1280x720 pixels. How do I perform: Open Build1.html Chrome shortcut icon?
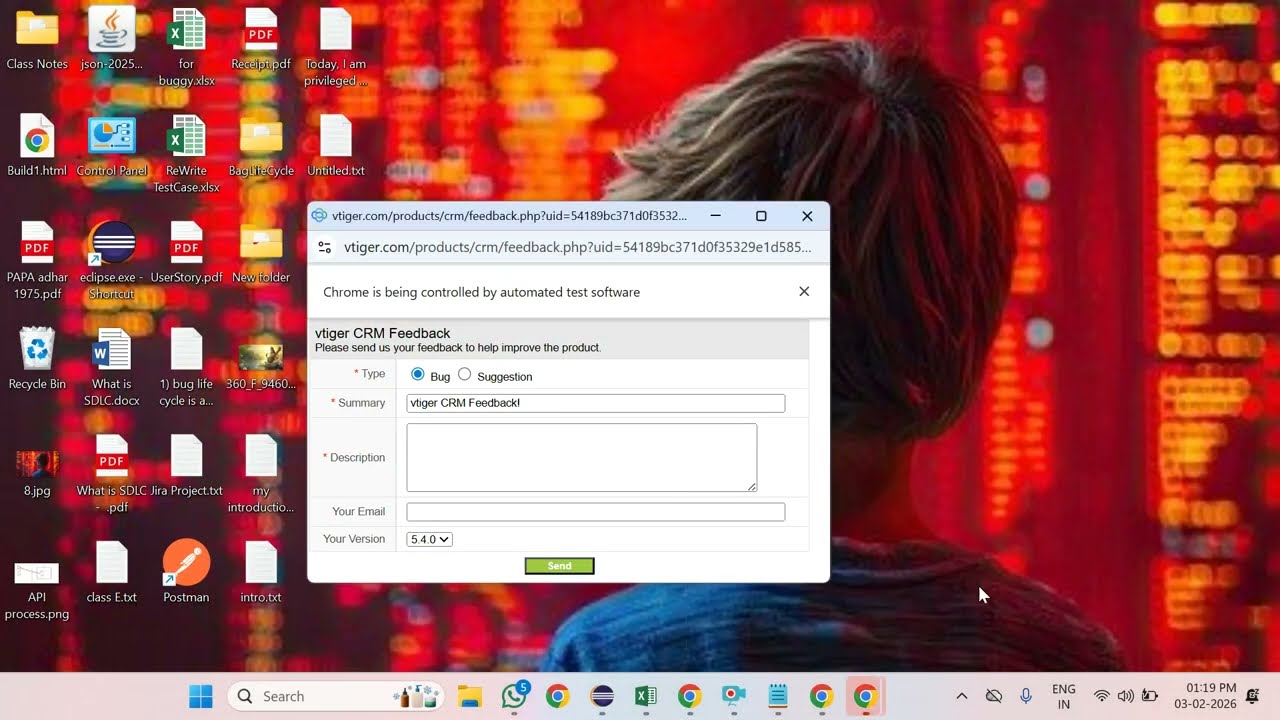pyautogui.click(x=37, y=136)
